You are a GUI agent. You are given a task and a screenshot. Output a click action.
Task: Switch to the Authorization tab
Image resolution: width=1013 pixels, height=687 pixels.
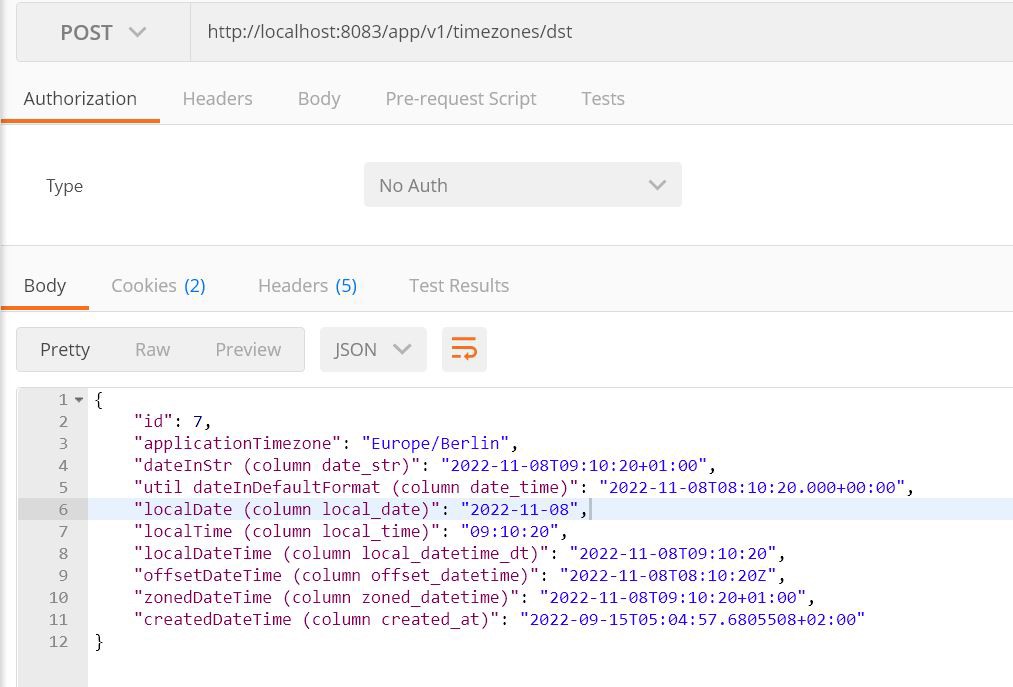[80, 99]
